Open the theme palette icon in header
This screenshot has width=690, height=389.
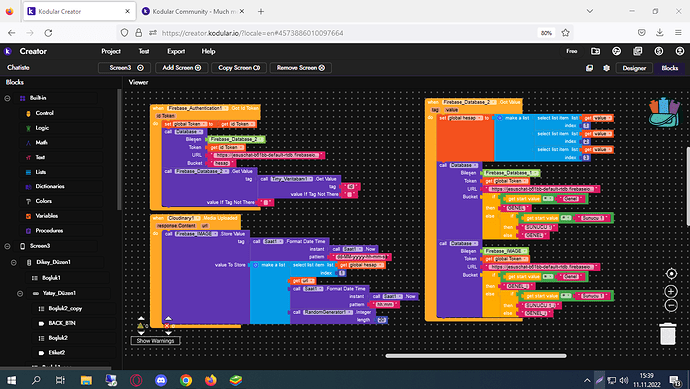617,51
